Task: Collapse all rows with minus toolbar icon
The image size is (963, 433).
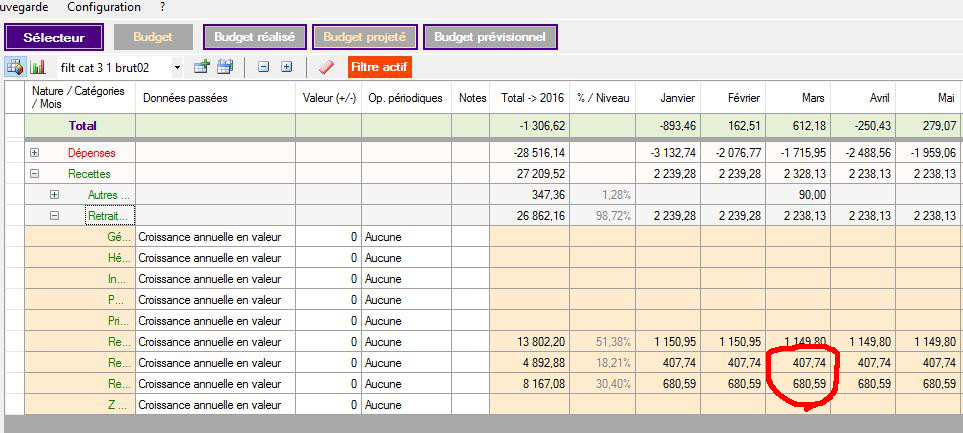Action: [263, 67]
